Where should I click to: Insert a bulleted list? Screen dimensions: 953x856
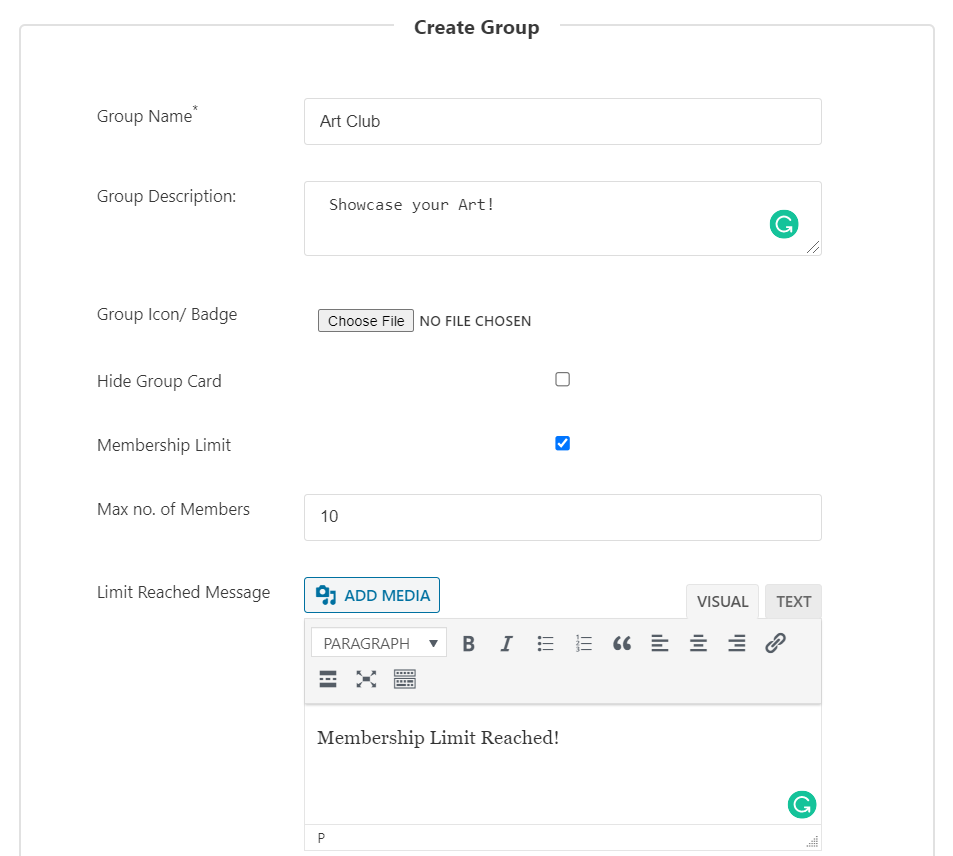point(545,643)
